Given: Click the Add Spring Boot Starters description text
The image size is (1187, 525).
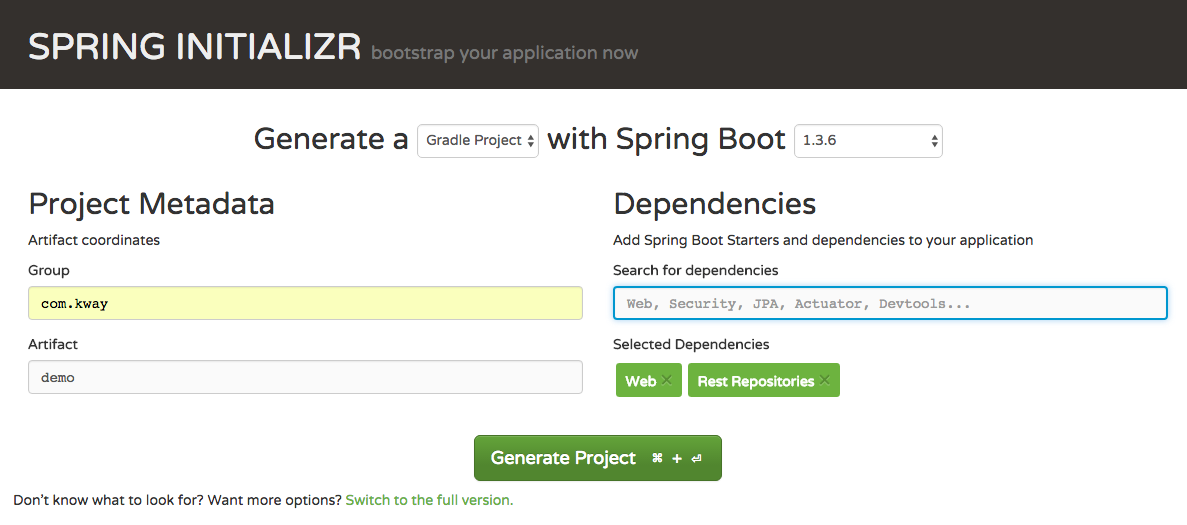Looking at the screenshot, I should tap(823, 240).
